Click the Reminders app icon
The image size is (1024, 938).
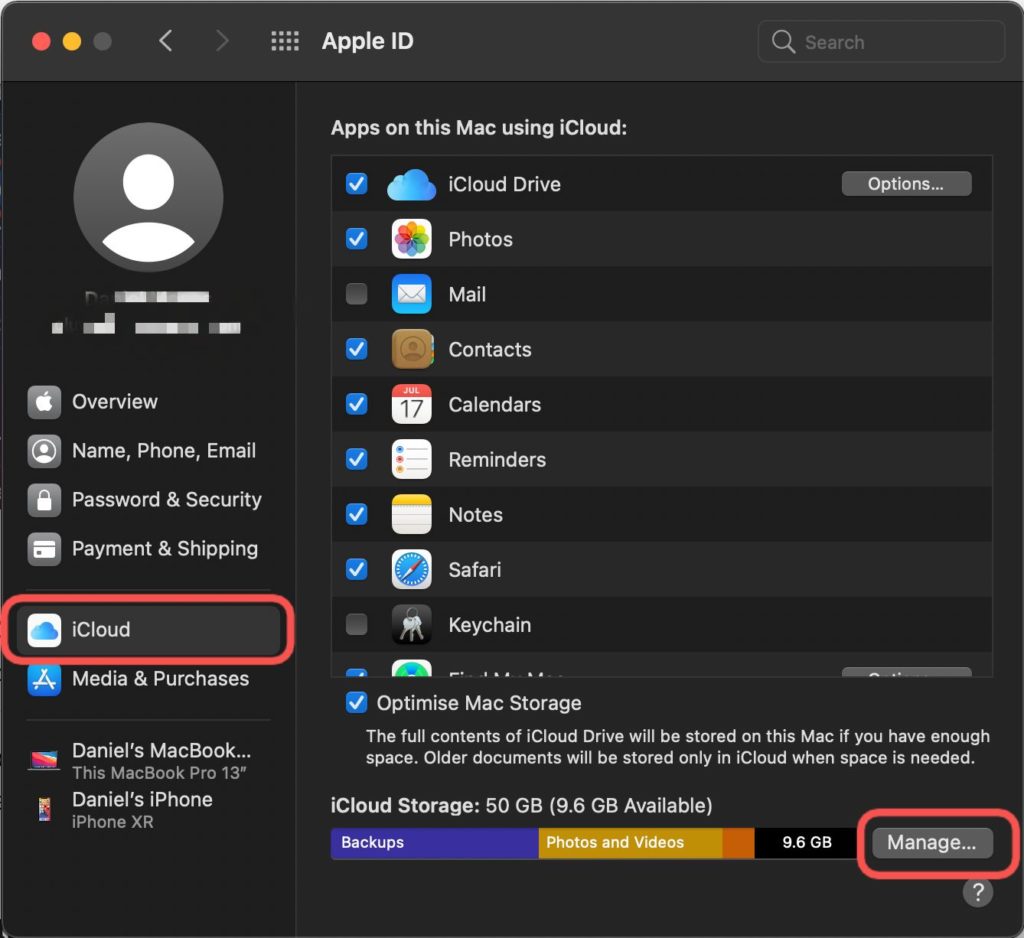(411, 459)
